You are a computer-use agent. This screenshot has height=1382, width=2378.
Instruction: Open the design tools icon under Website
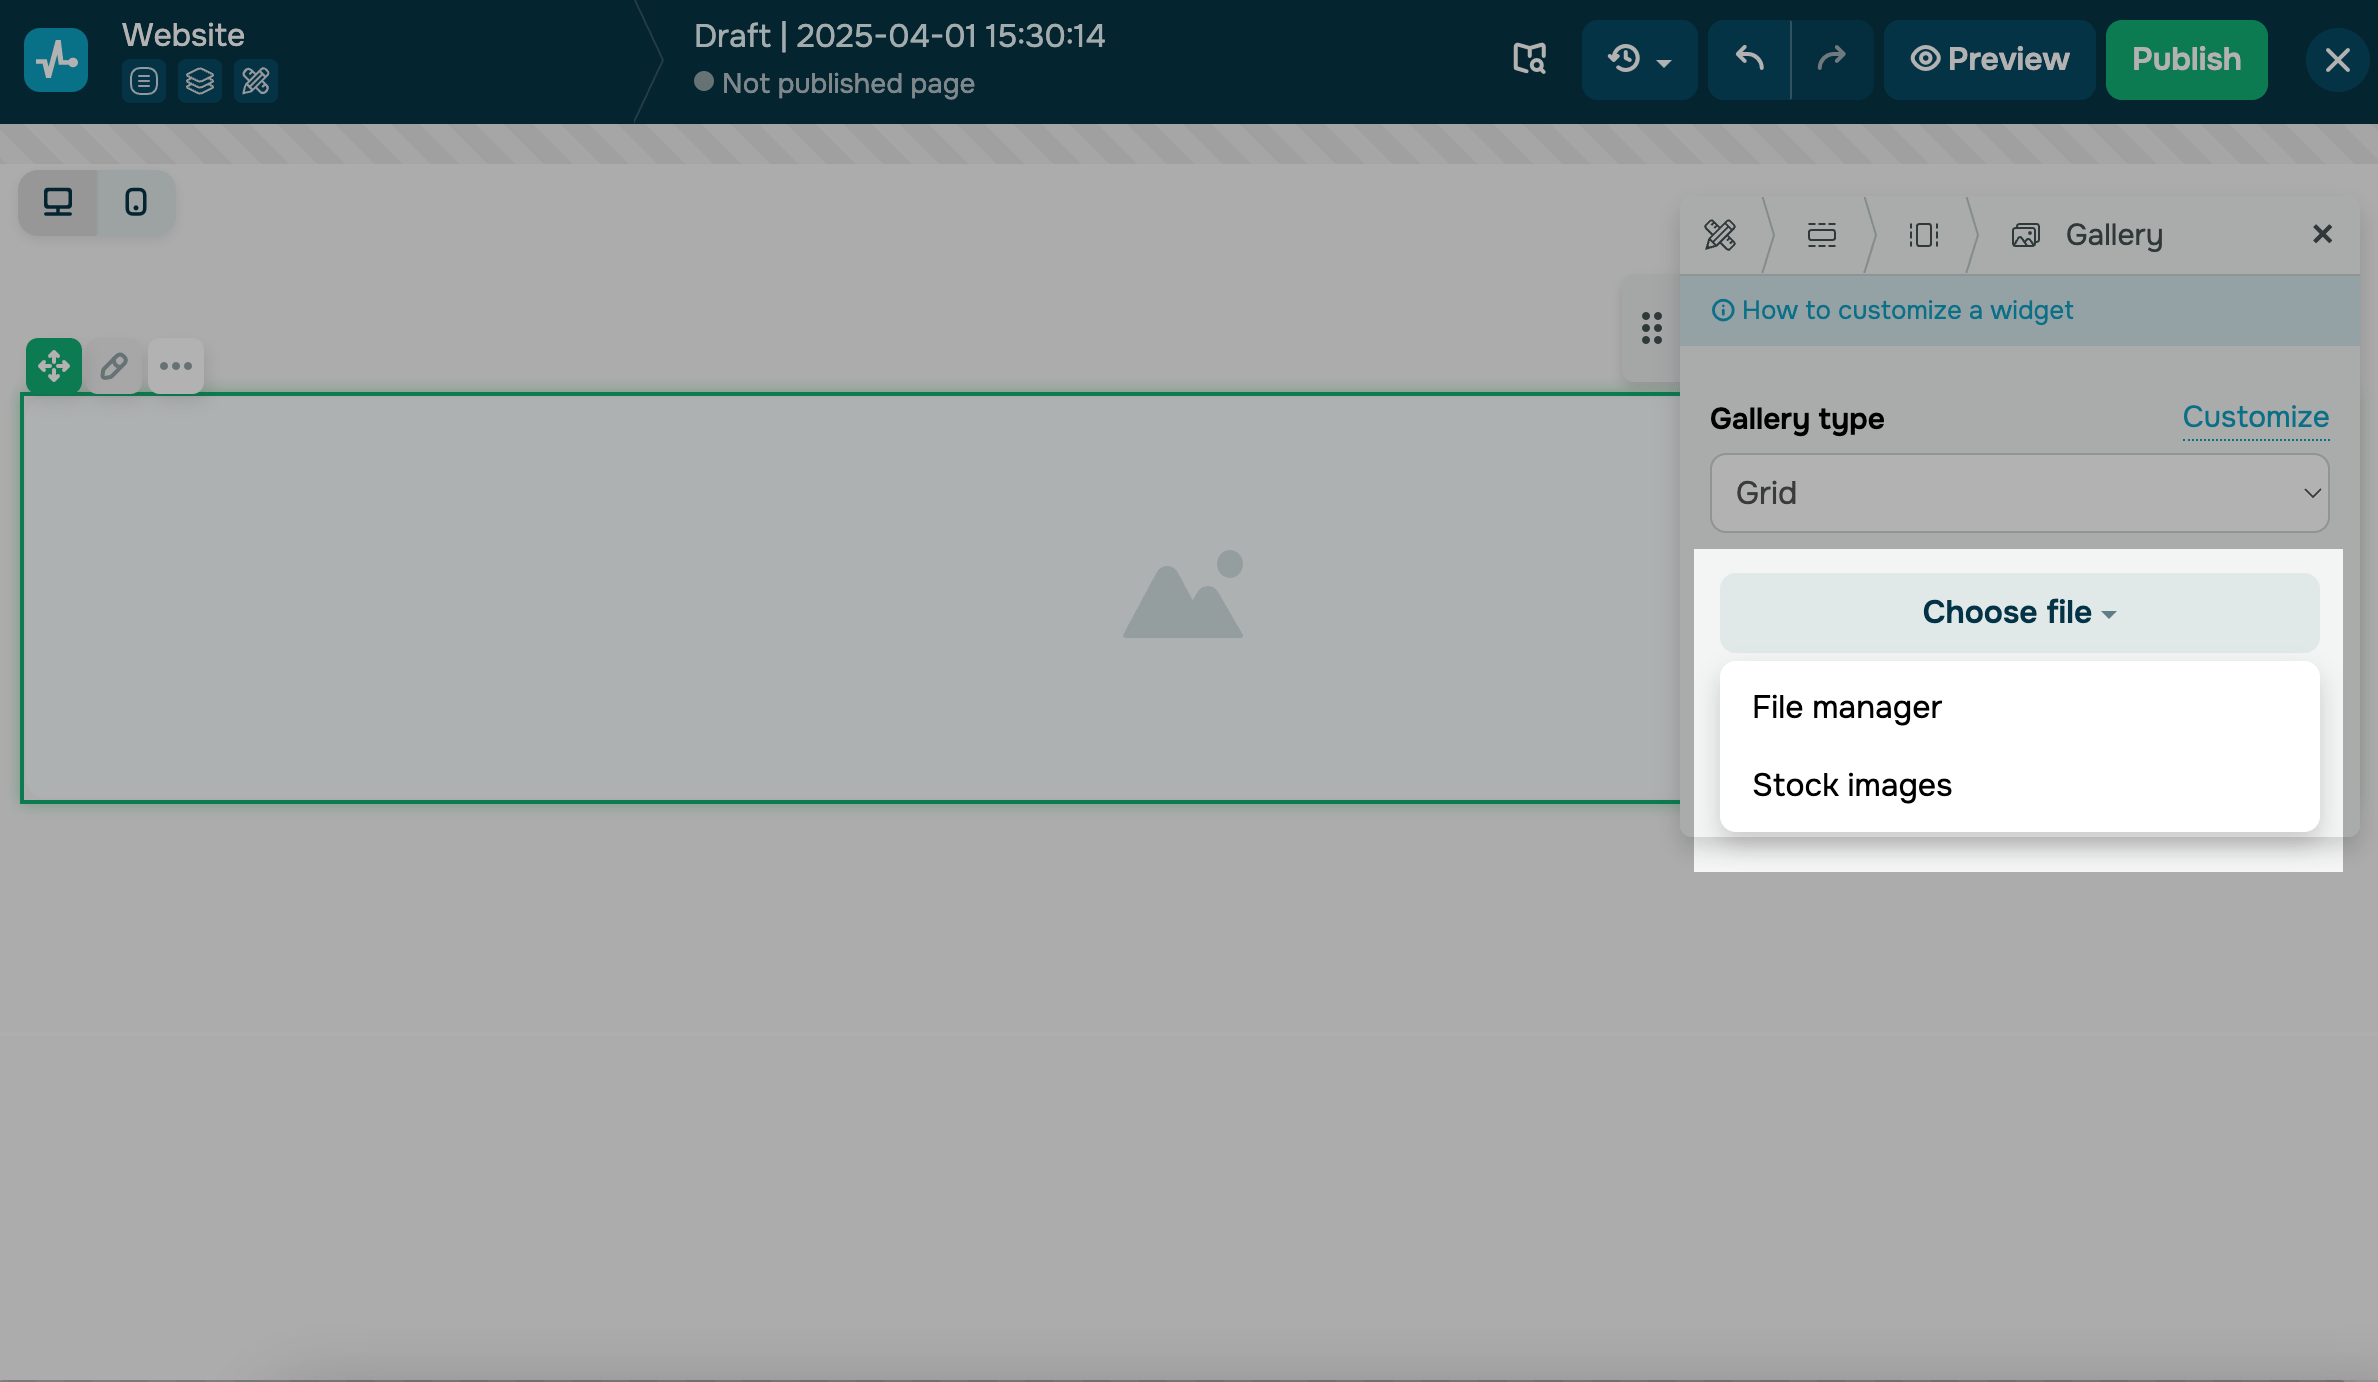[256, 81]
